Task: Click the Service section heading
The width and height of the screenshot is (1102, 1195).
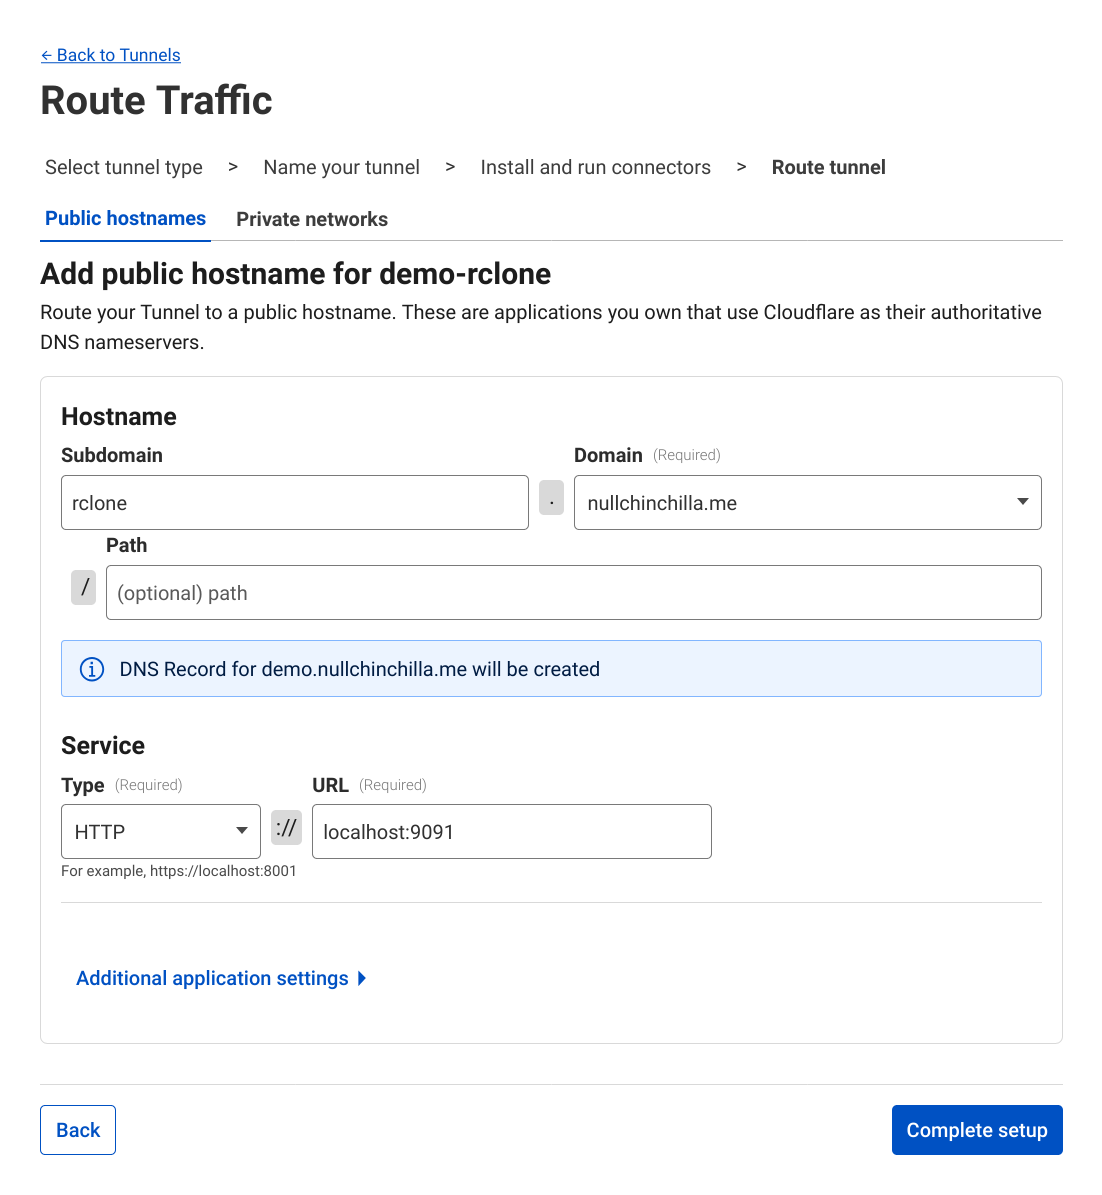Action: point(103,746)
